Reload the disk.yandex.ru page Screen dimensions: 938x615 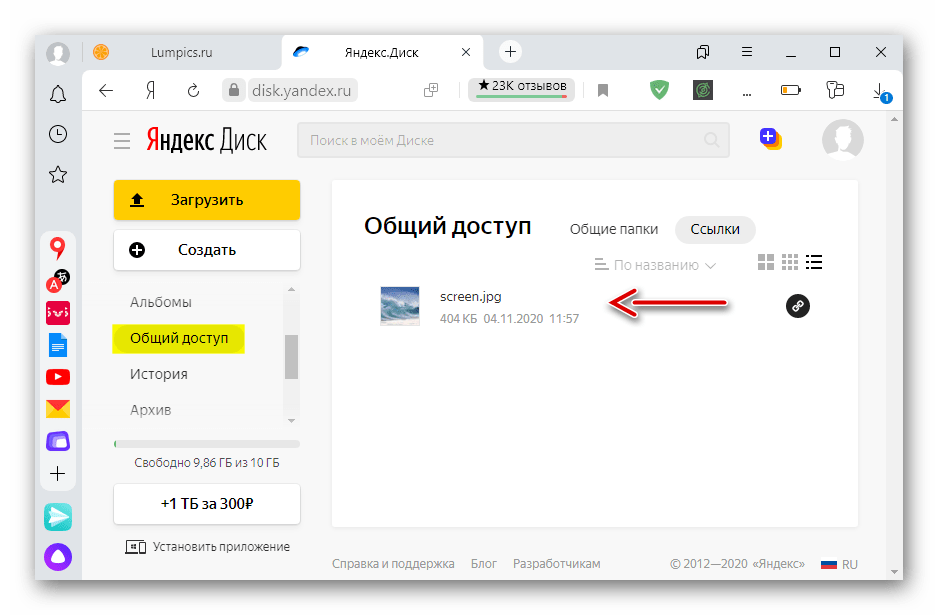(193, 90)
